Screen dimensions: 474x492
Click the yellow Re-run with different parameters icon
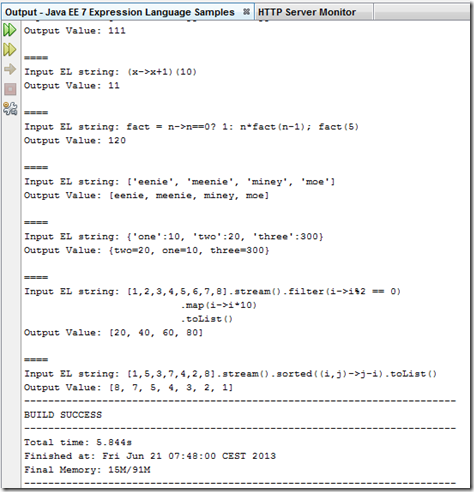pos(10,50)
